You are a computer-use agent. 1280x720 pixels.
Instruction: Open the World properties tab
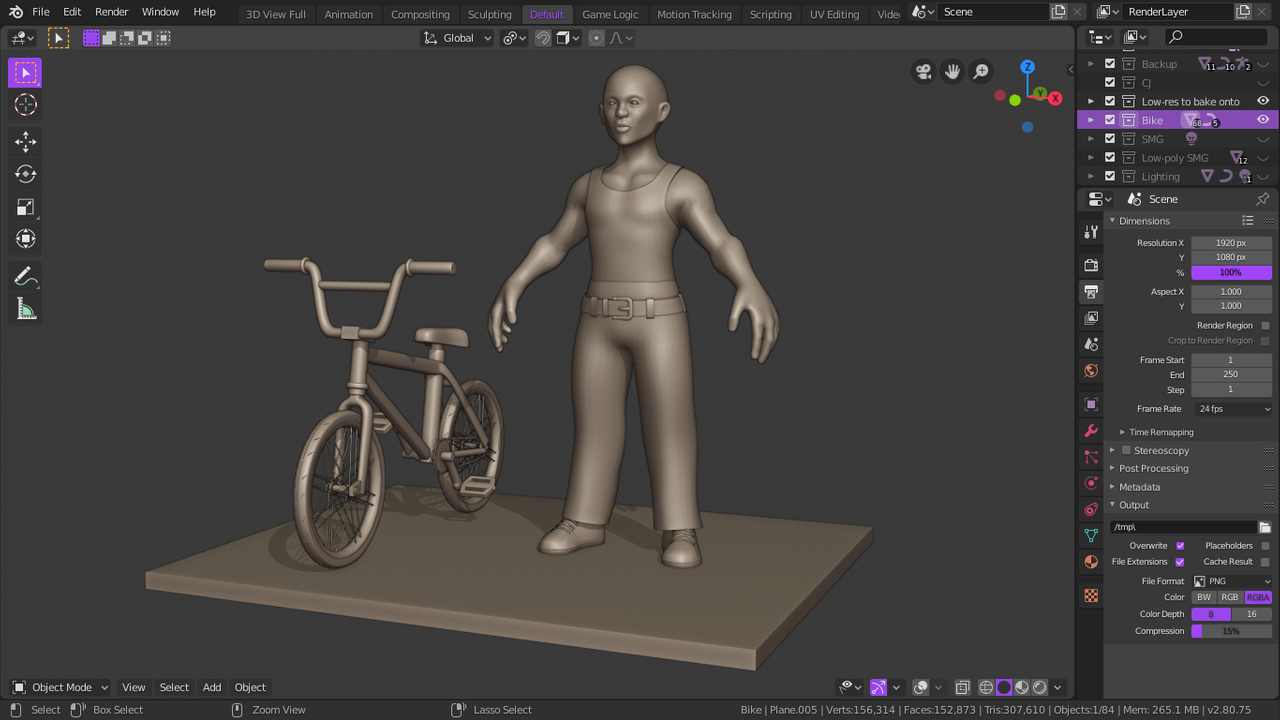(1091, 371)
